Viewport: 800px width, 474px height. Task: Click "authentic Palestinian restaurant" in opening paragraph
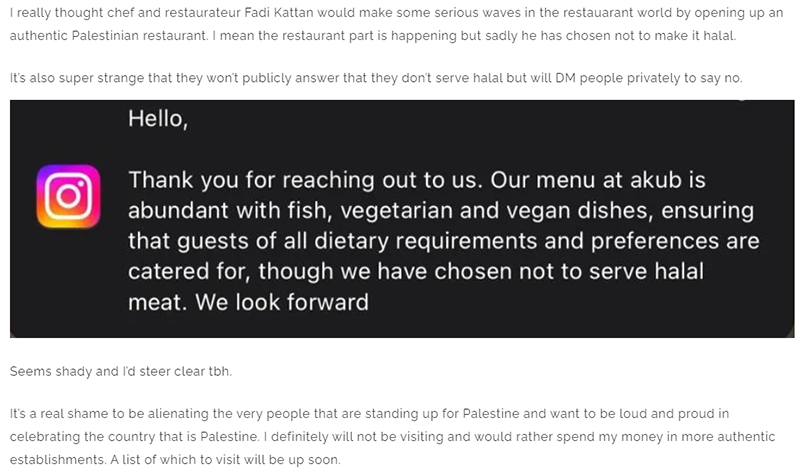point(108,36)
